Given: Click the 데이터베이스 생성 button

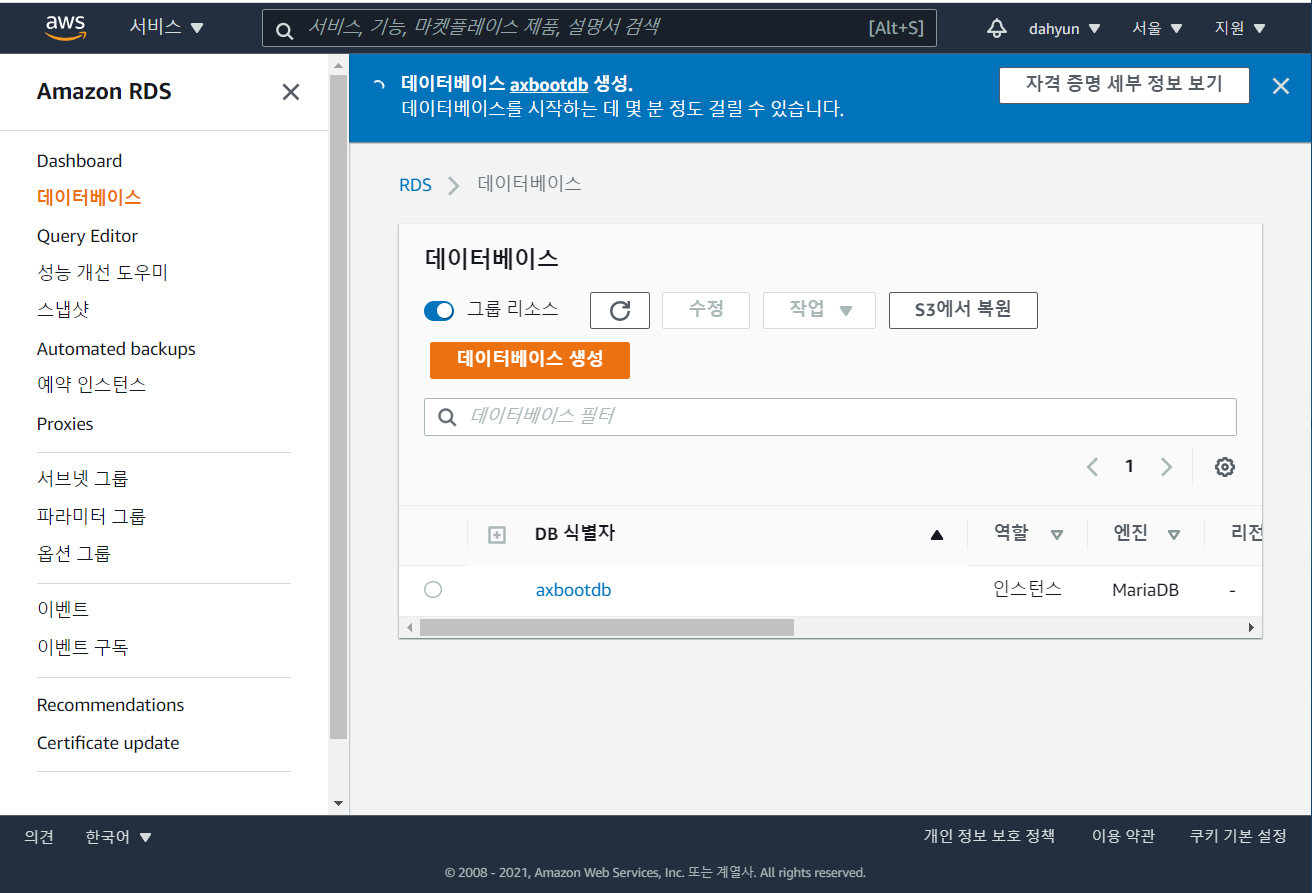Looking at the screenshot, I should 530,360.
